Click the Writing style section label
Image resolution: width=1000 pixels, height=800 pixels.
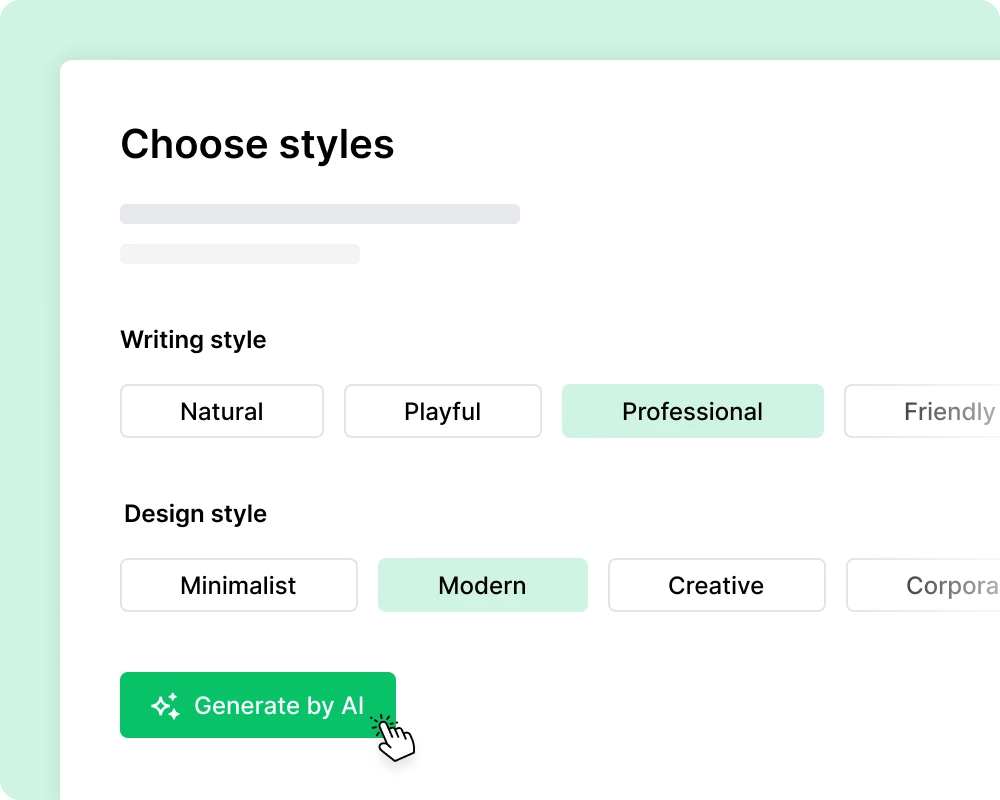coord(193,340)
